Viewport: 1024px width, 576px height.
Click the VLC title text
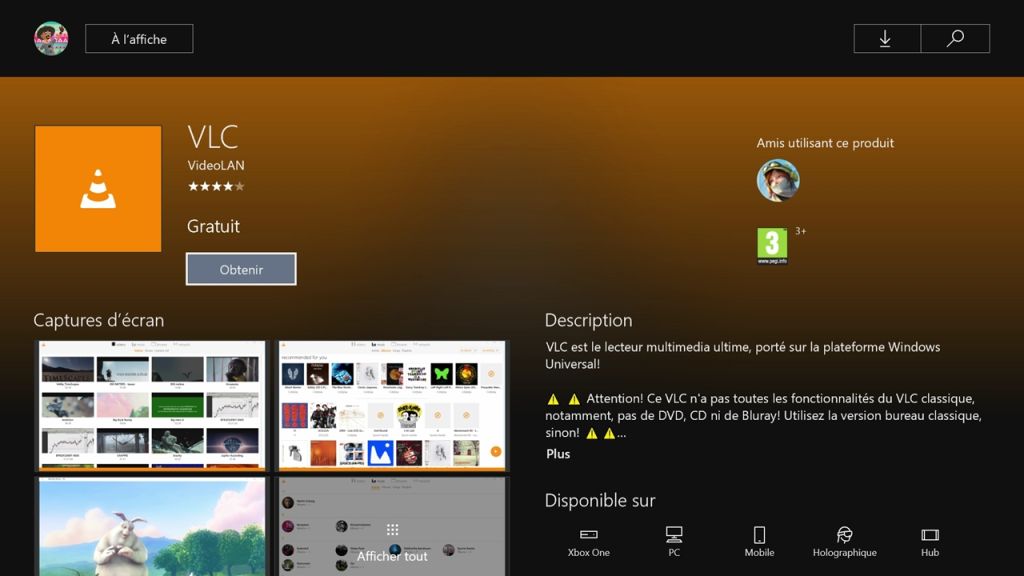pos(213,137)
